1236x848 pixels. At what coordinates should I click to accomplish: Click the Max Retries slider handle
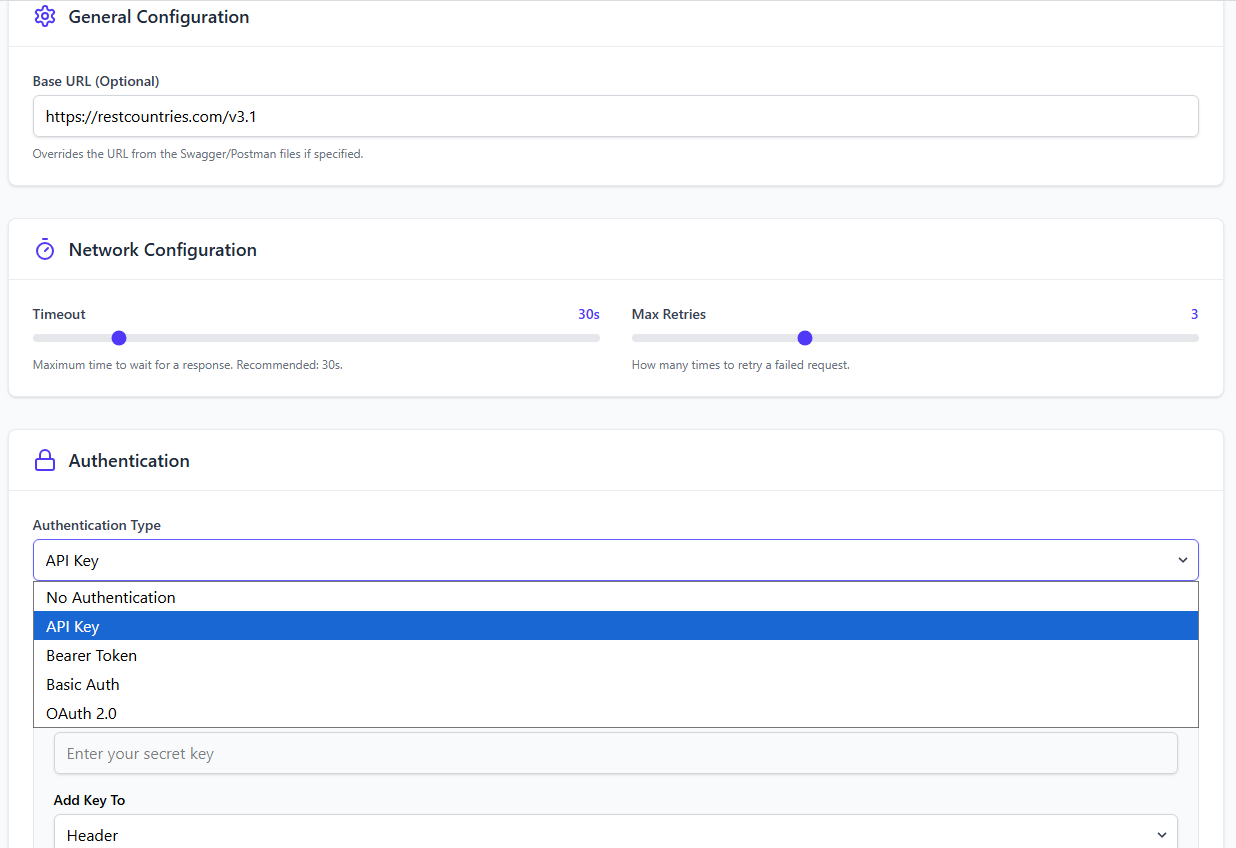pos(805,338)
